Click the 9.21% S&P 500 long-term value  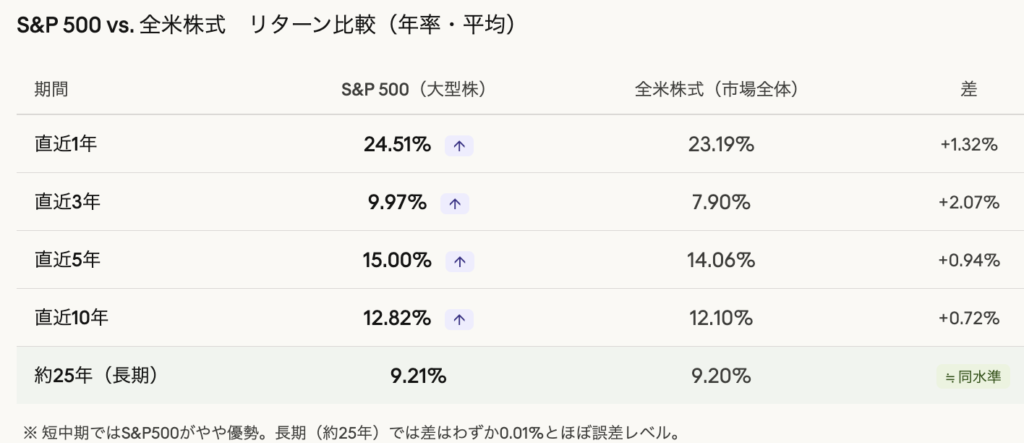pos(418,376)
